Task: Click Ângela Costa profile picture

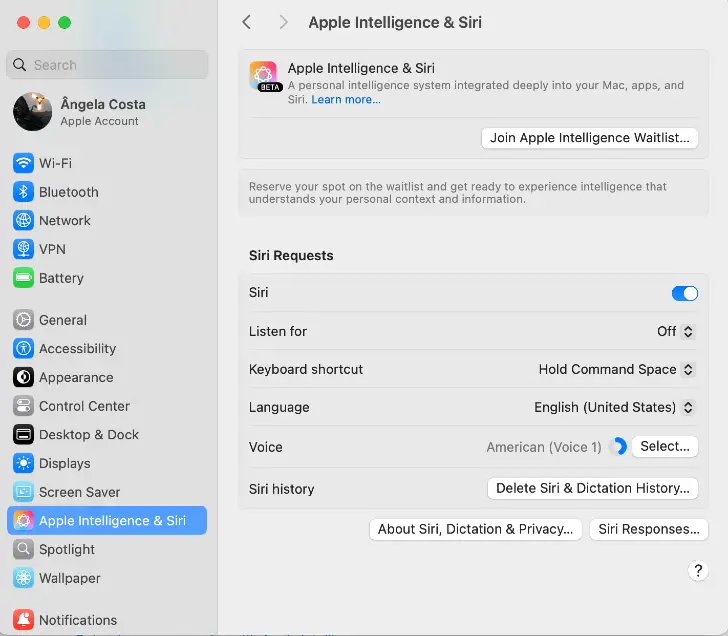Action: [x=32, y=111]
